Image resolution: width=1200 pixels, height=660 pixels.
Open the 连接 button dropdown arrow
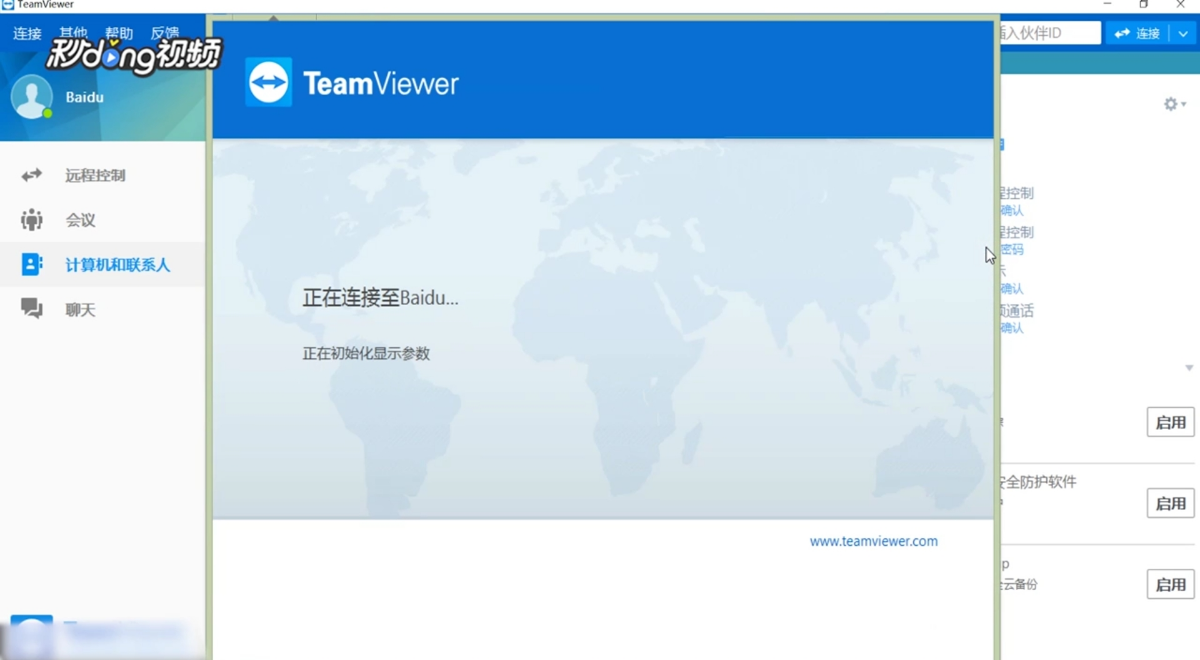coord(1183,33)
